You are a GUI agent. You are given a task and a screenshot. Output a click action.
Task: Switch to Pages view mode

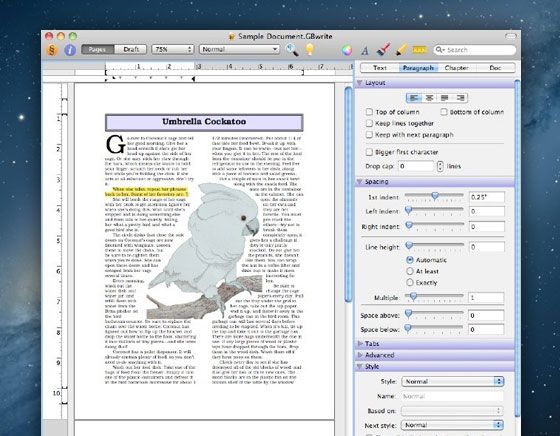click(x=98, y=49)
